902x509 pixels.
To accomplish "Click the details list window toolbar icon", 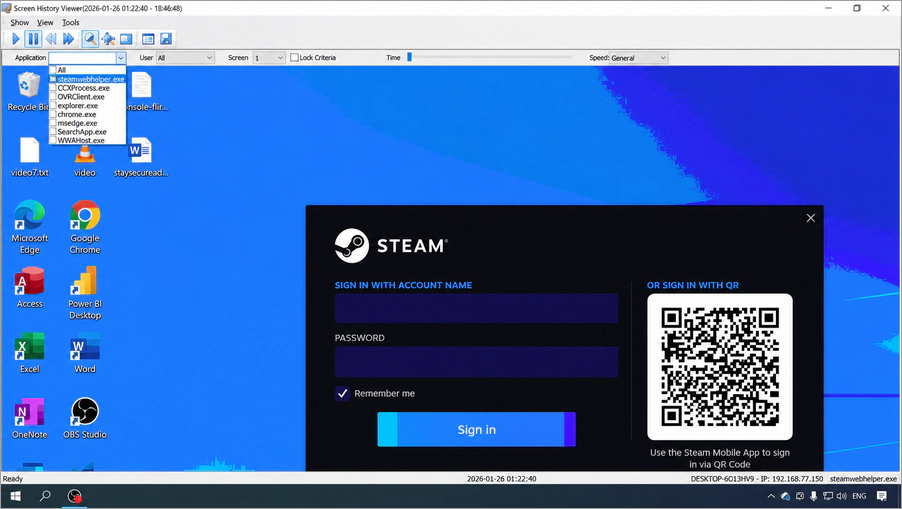I will tap(148, 39).
